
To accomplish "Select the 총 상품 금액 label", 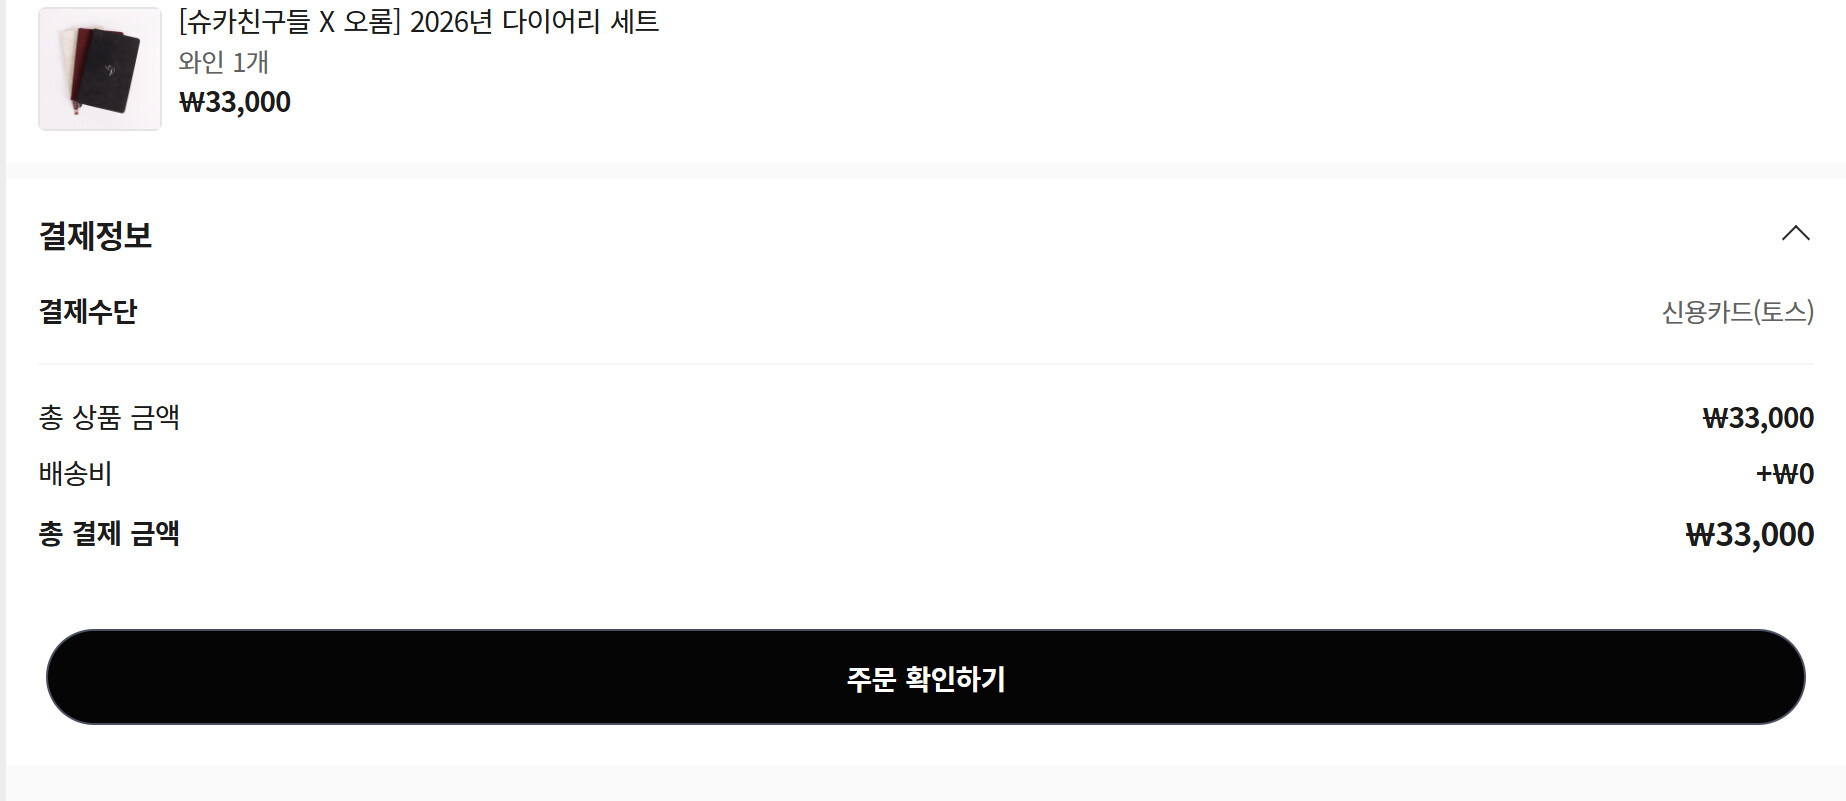I will (109, 417).
